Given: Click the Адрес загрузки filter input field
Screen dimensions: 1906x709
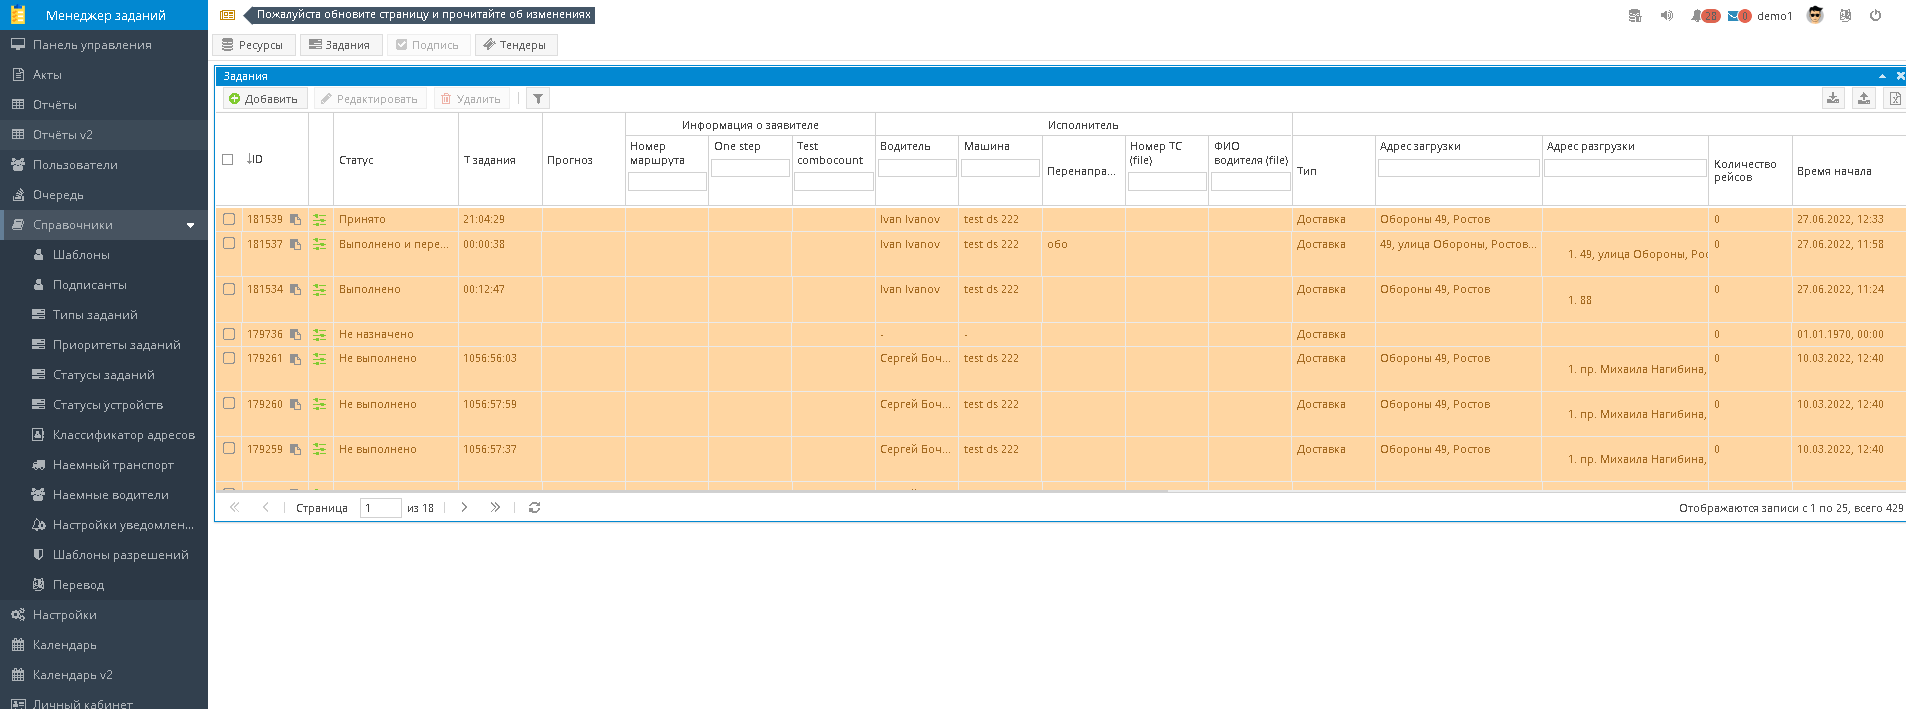Looking at the screenshot, I should pyautogui.click(x=1458, y=168).
